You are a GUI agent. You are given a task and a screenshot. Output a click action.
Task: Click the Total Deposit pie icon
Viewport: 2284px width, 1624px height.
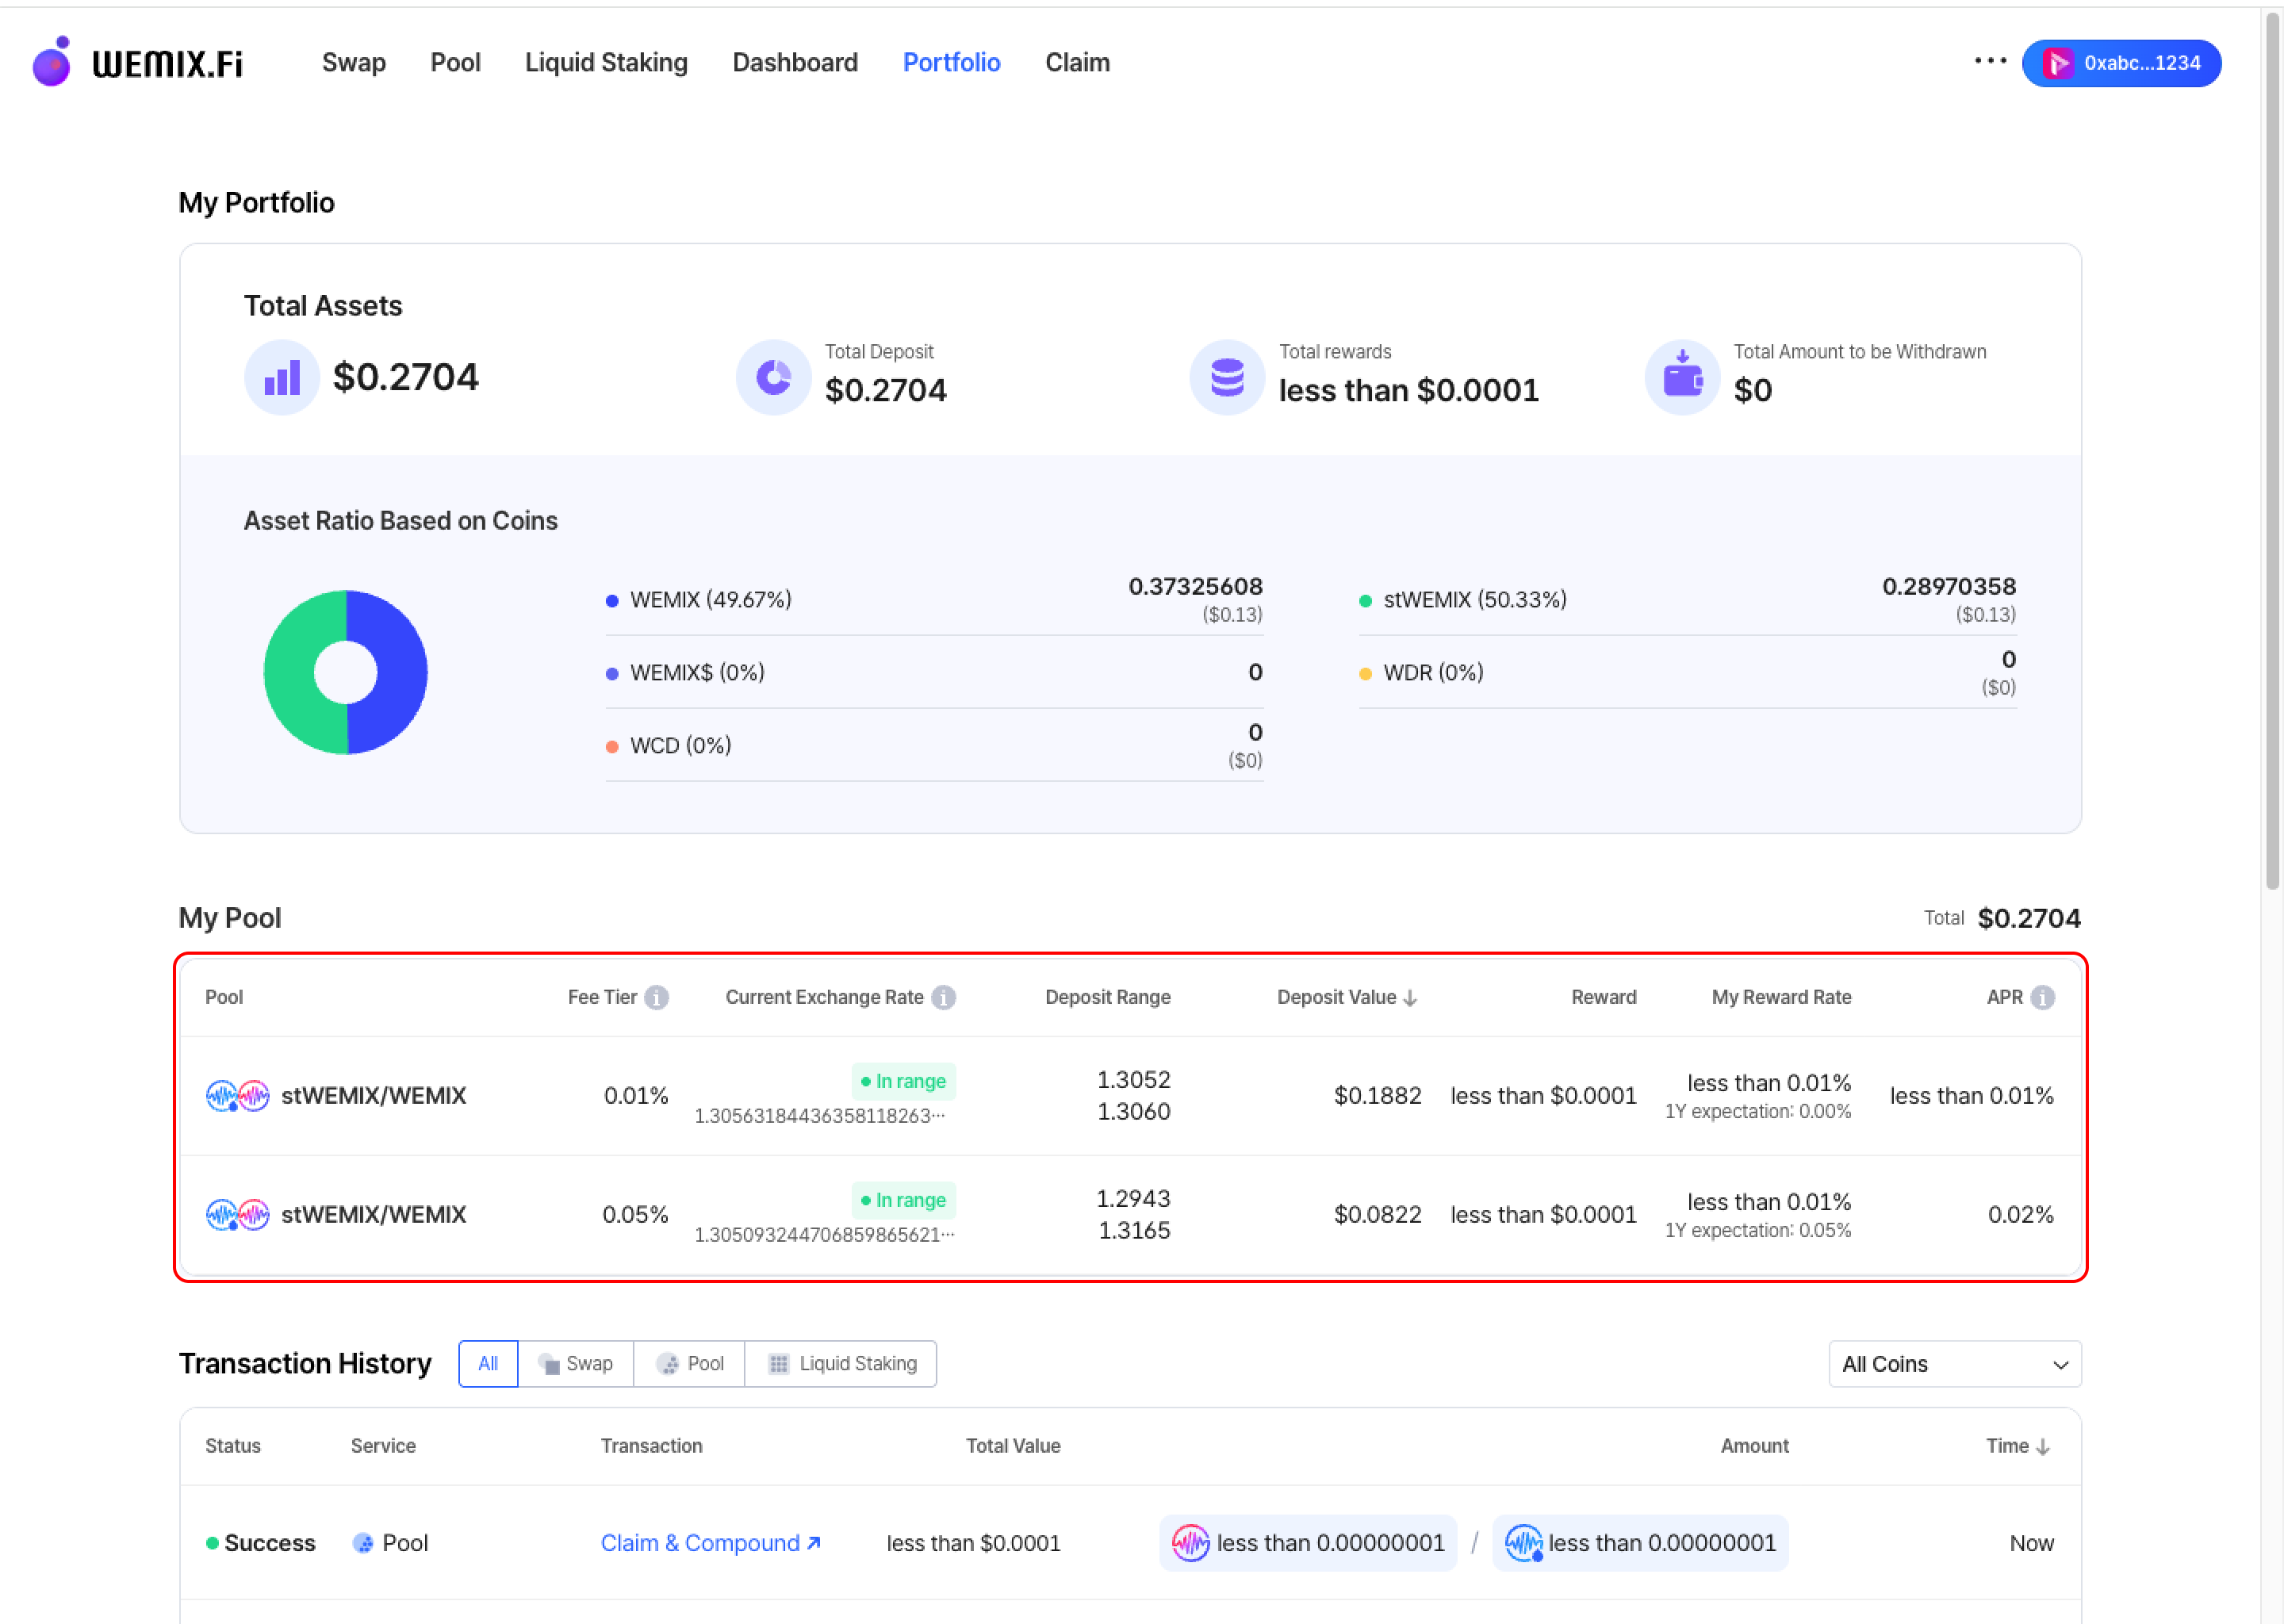(x=773, y=378)
